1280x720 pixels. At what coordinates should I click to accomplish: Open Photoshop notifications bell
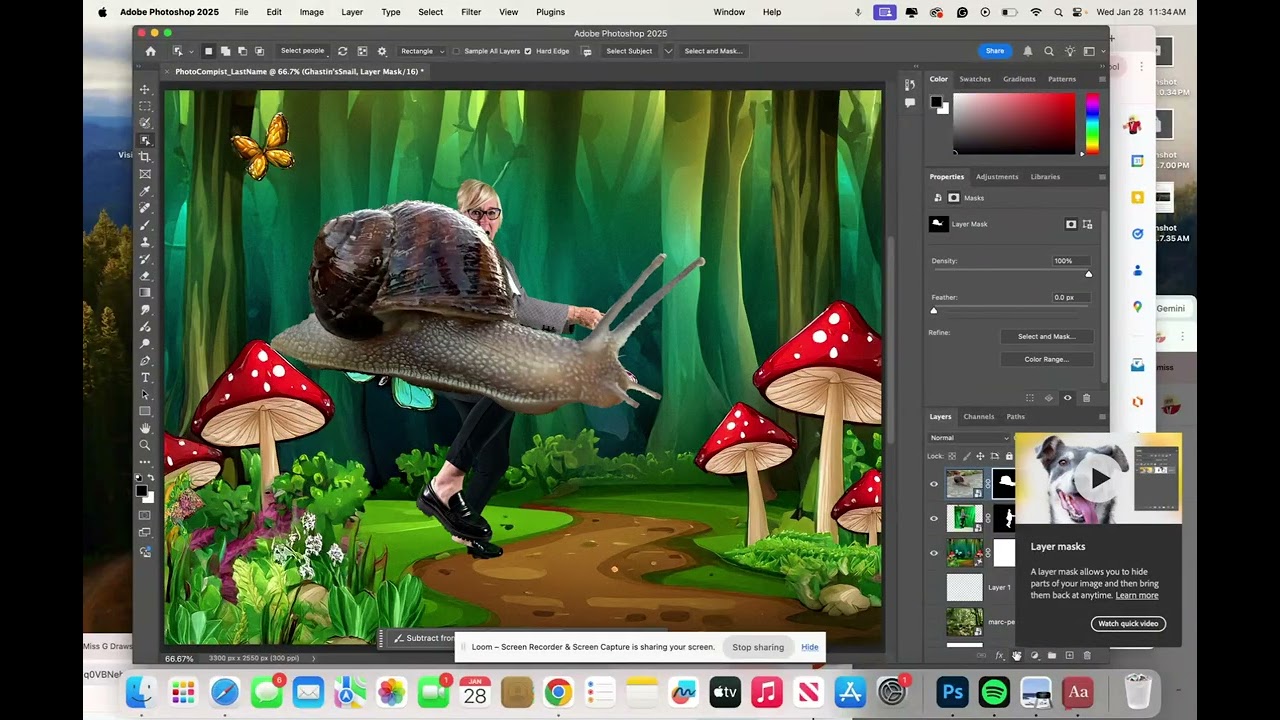[x=1027, y=51]
